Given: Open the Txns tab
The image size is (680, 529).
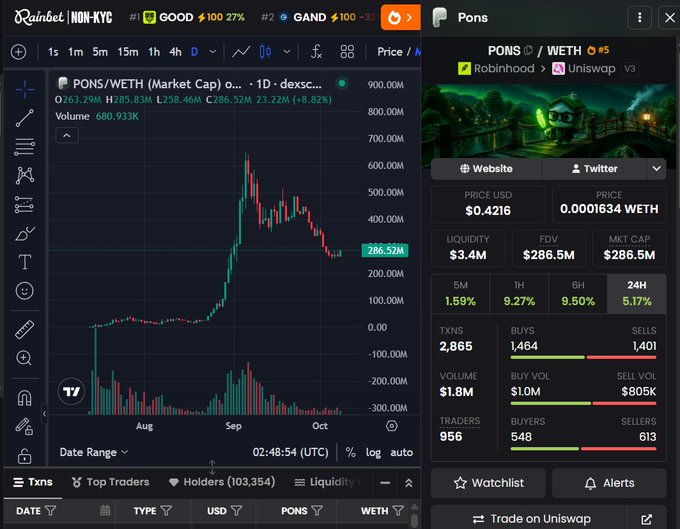Looking at the screenshot, I should tap(33, 482).
